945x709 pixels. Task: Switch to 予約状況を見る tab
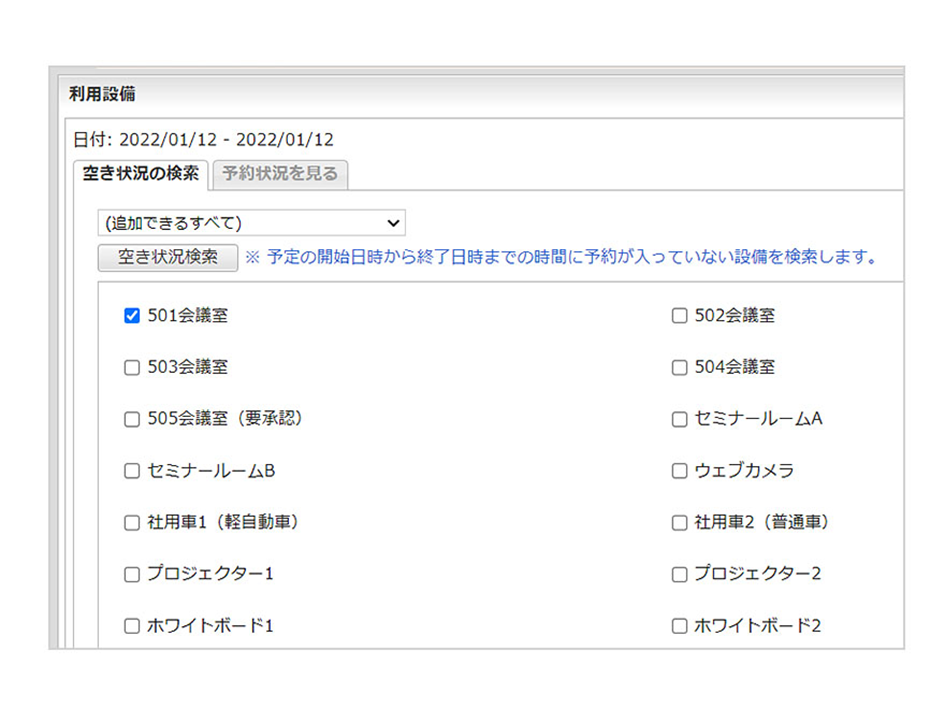[x=279, y=174]
